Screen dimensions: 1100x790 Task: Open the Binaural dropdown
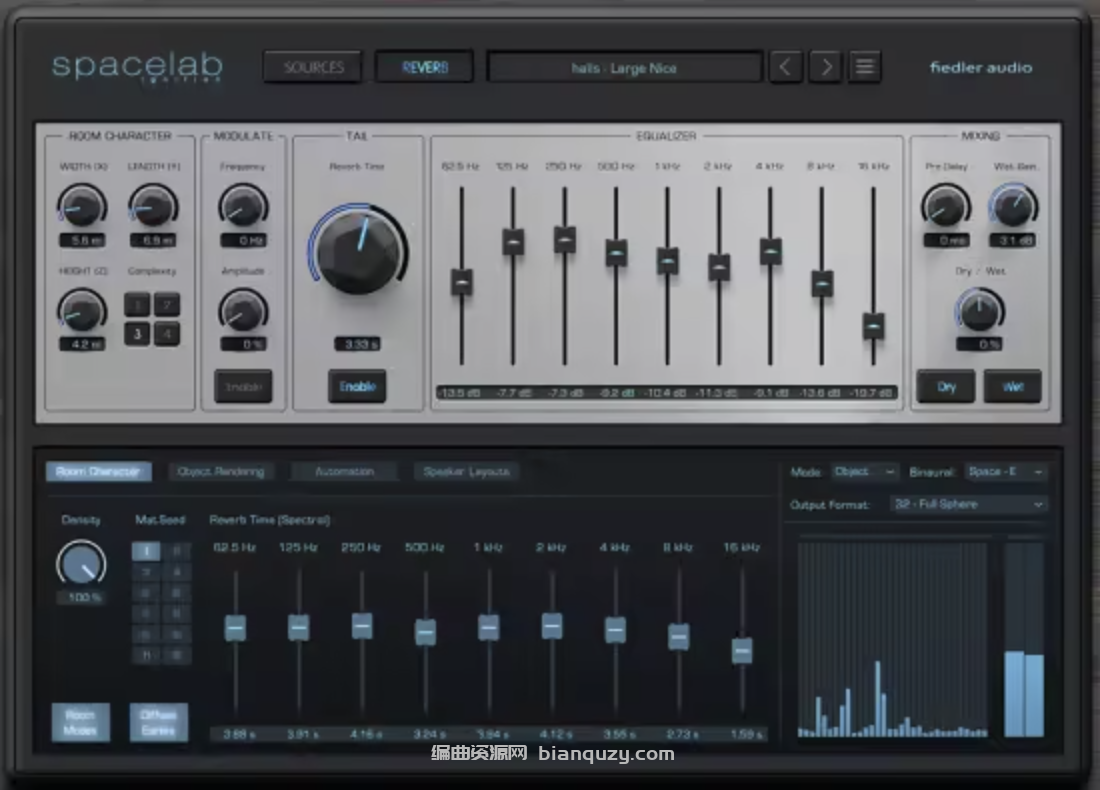tap(1006, 472)
